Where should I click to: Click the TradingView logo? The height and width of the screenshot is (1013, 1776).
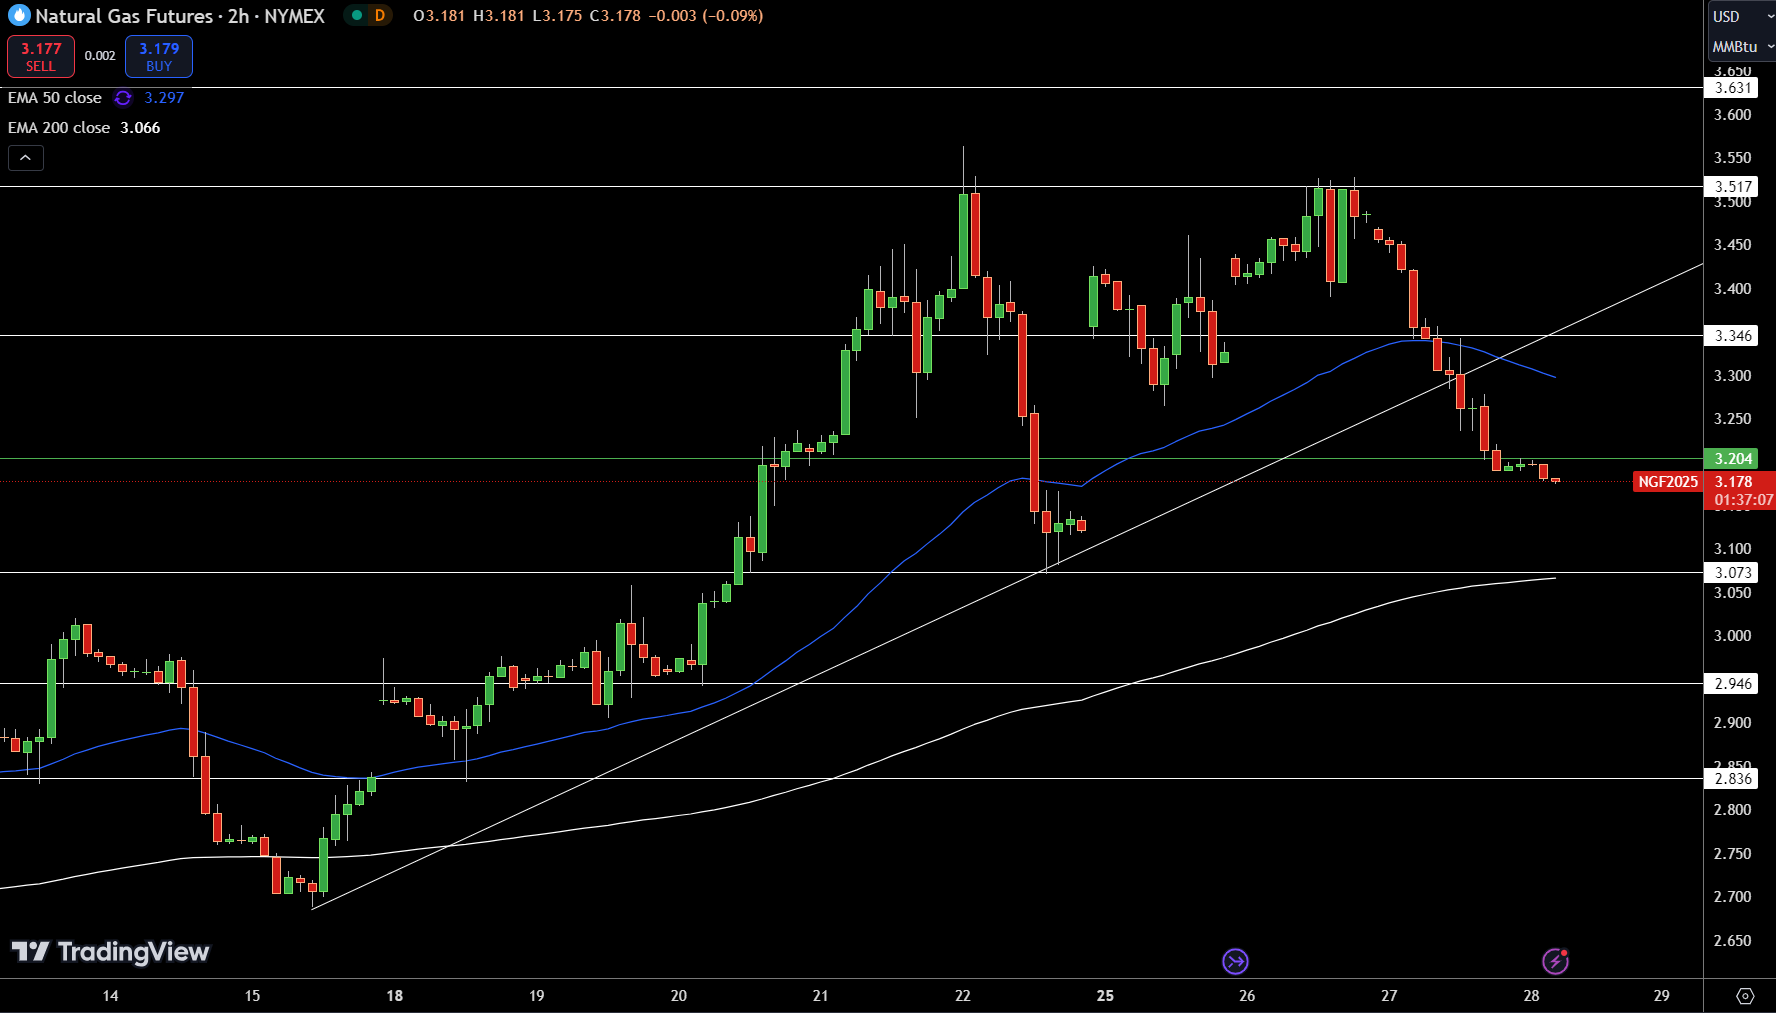tap(110, 952)
